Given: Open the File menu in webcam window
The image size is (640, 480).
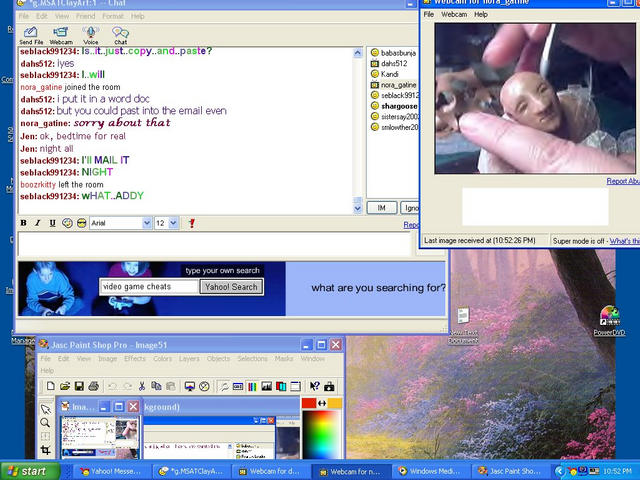Looking at the screenshot, I should (429, 14).
